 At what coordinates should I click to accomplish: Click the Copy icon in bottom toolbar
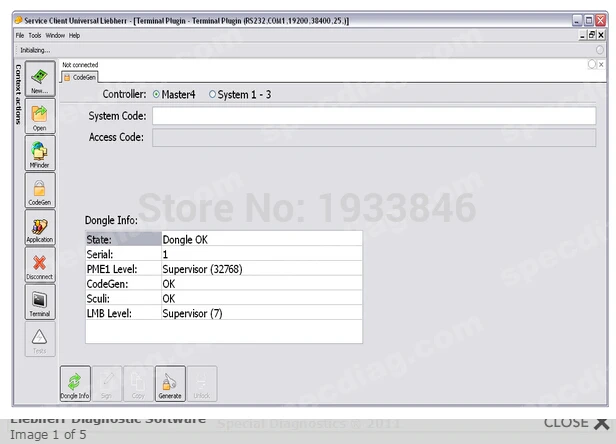coord(138,383)
